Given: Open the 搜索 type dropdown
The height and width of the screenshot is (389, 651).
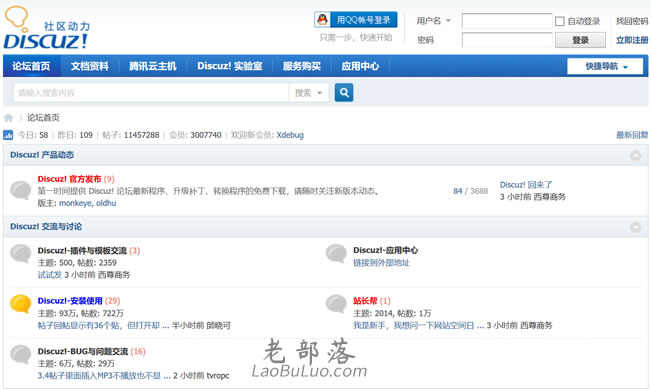Looking at the screenshot, I should tap(308, 93).
